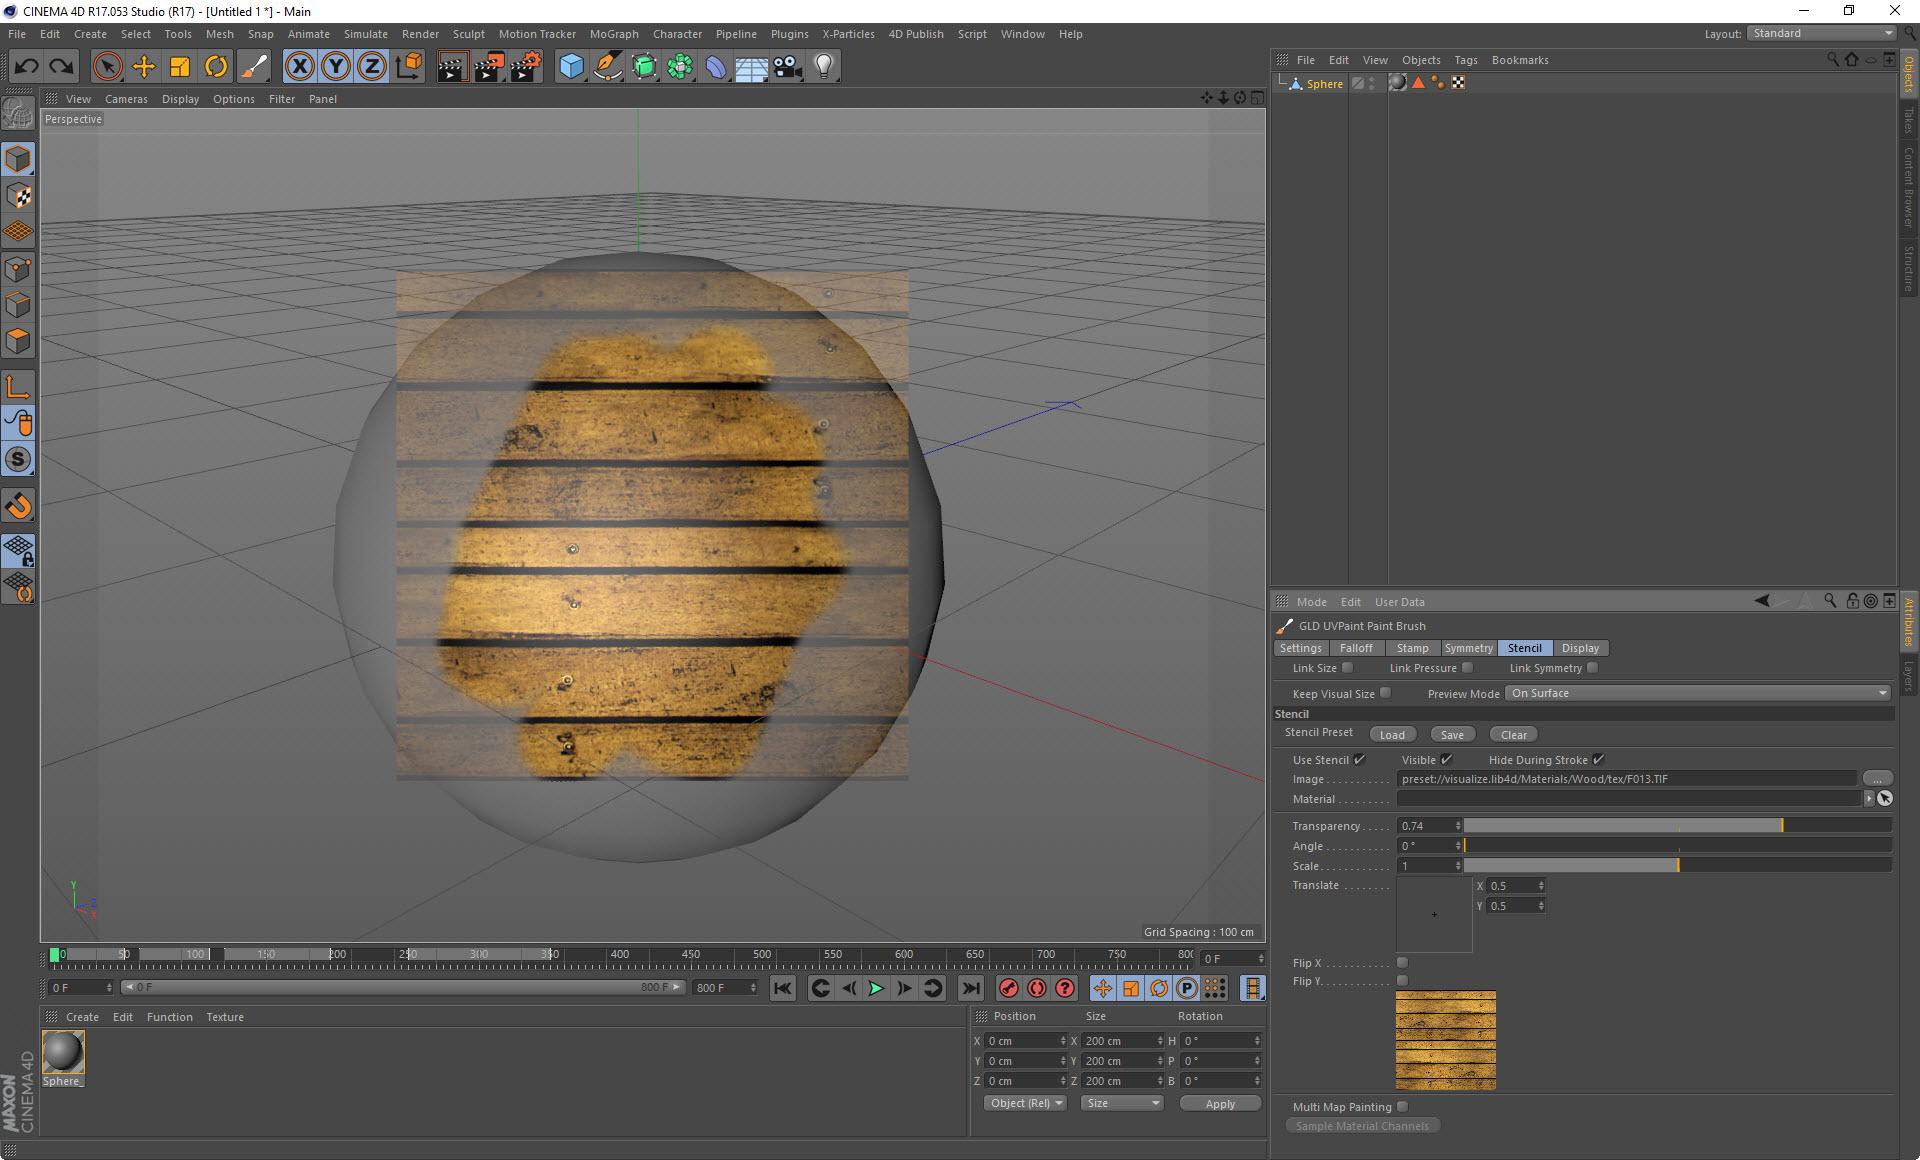Open the Sculpt menu
Viewport: 1920px width, 1160px height.
(468, 34)
